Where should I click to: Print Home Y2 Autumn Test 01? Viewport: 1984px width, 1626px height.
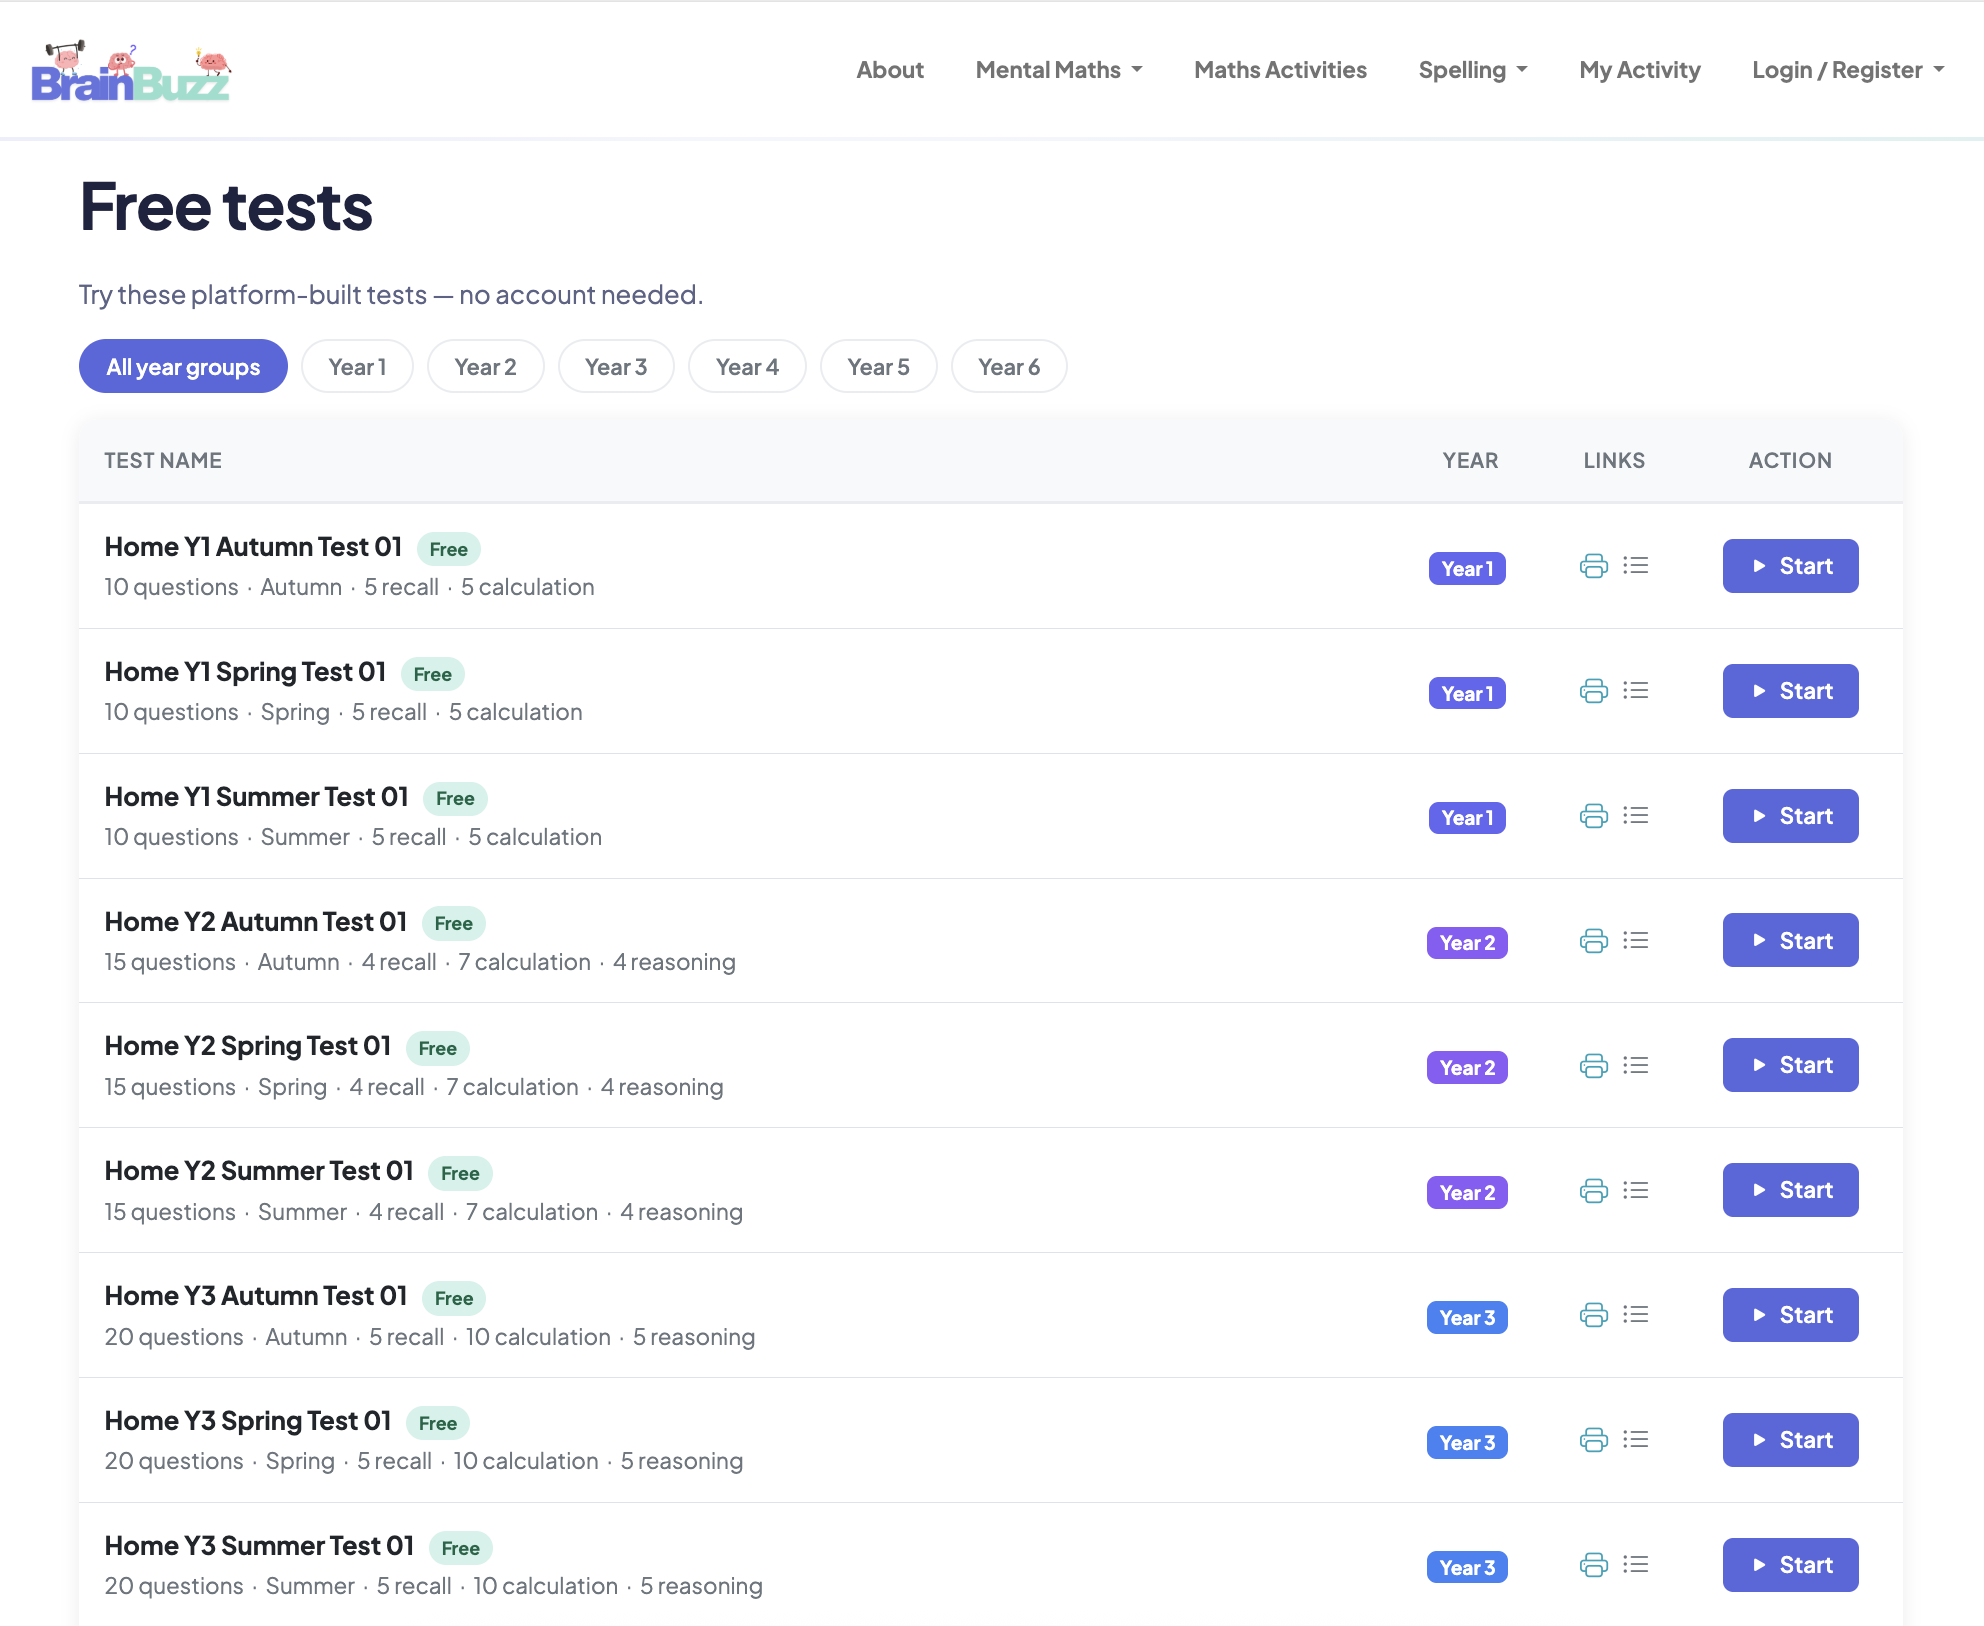coord(1593,941)
